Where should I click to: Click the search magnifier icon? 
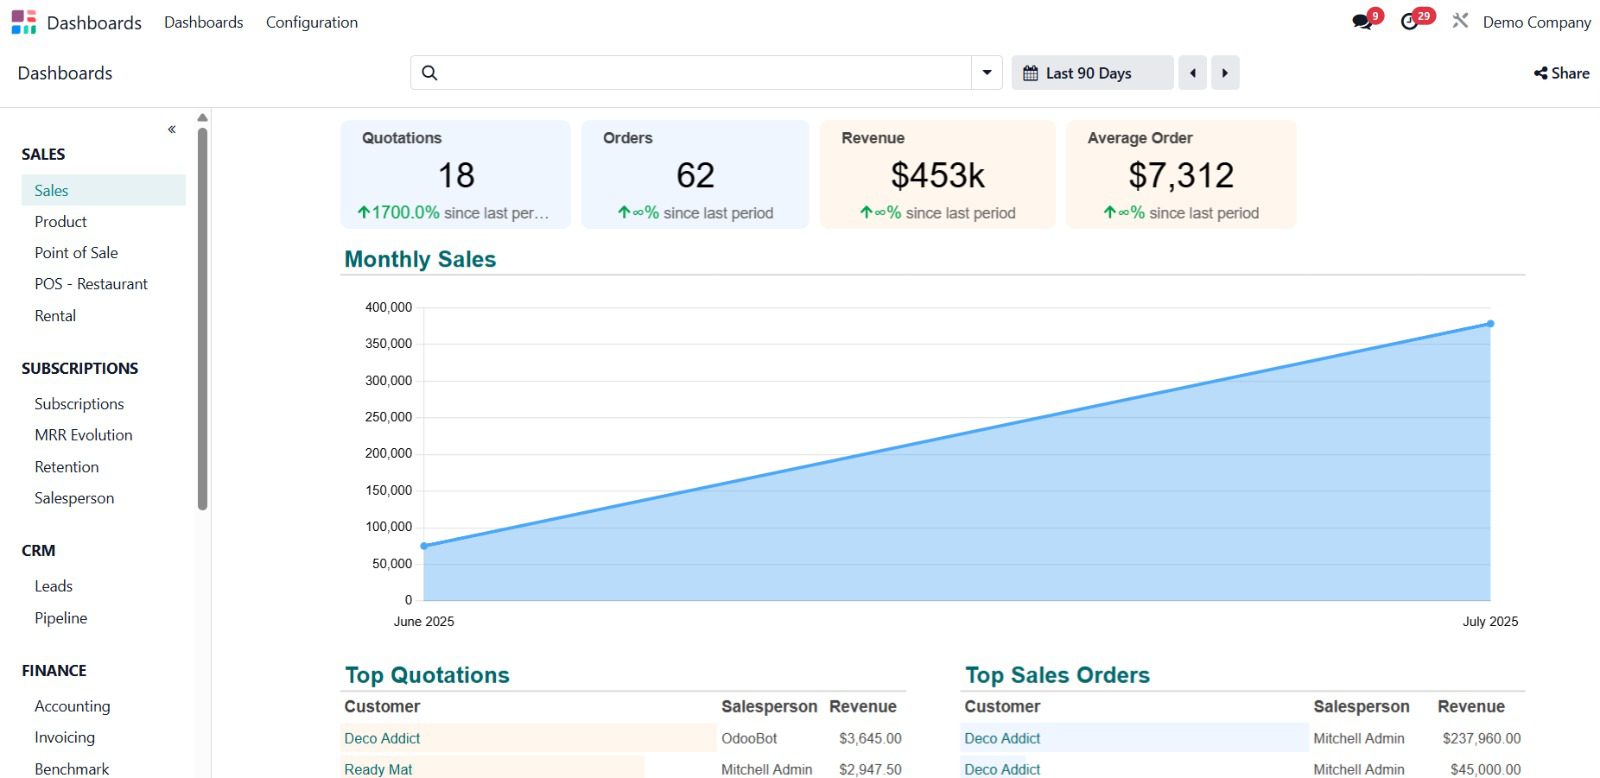coord(430,73)
